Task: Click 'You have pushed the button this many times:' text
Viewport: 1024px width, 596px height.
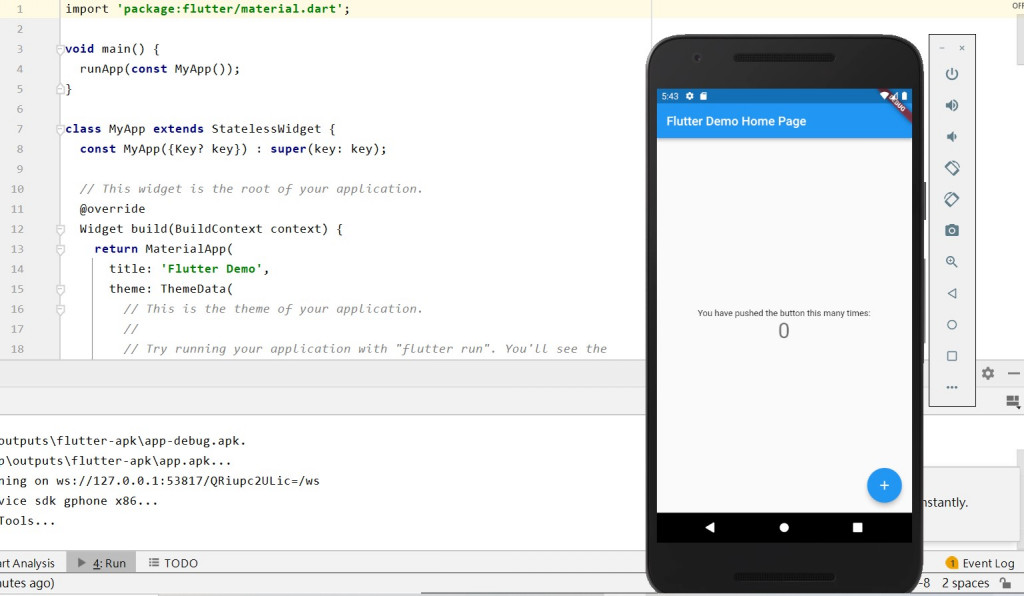Action: (784, 313)
